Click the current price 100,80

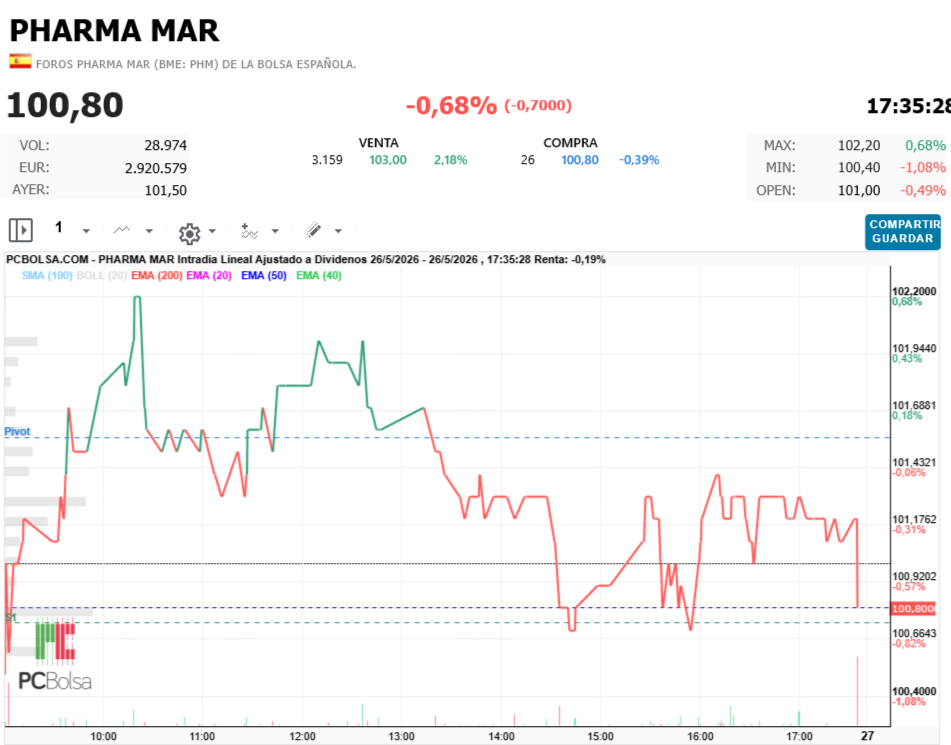65,105
